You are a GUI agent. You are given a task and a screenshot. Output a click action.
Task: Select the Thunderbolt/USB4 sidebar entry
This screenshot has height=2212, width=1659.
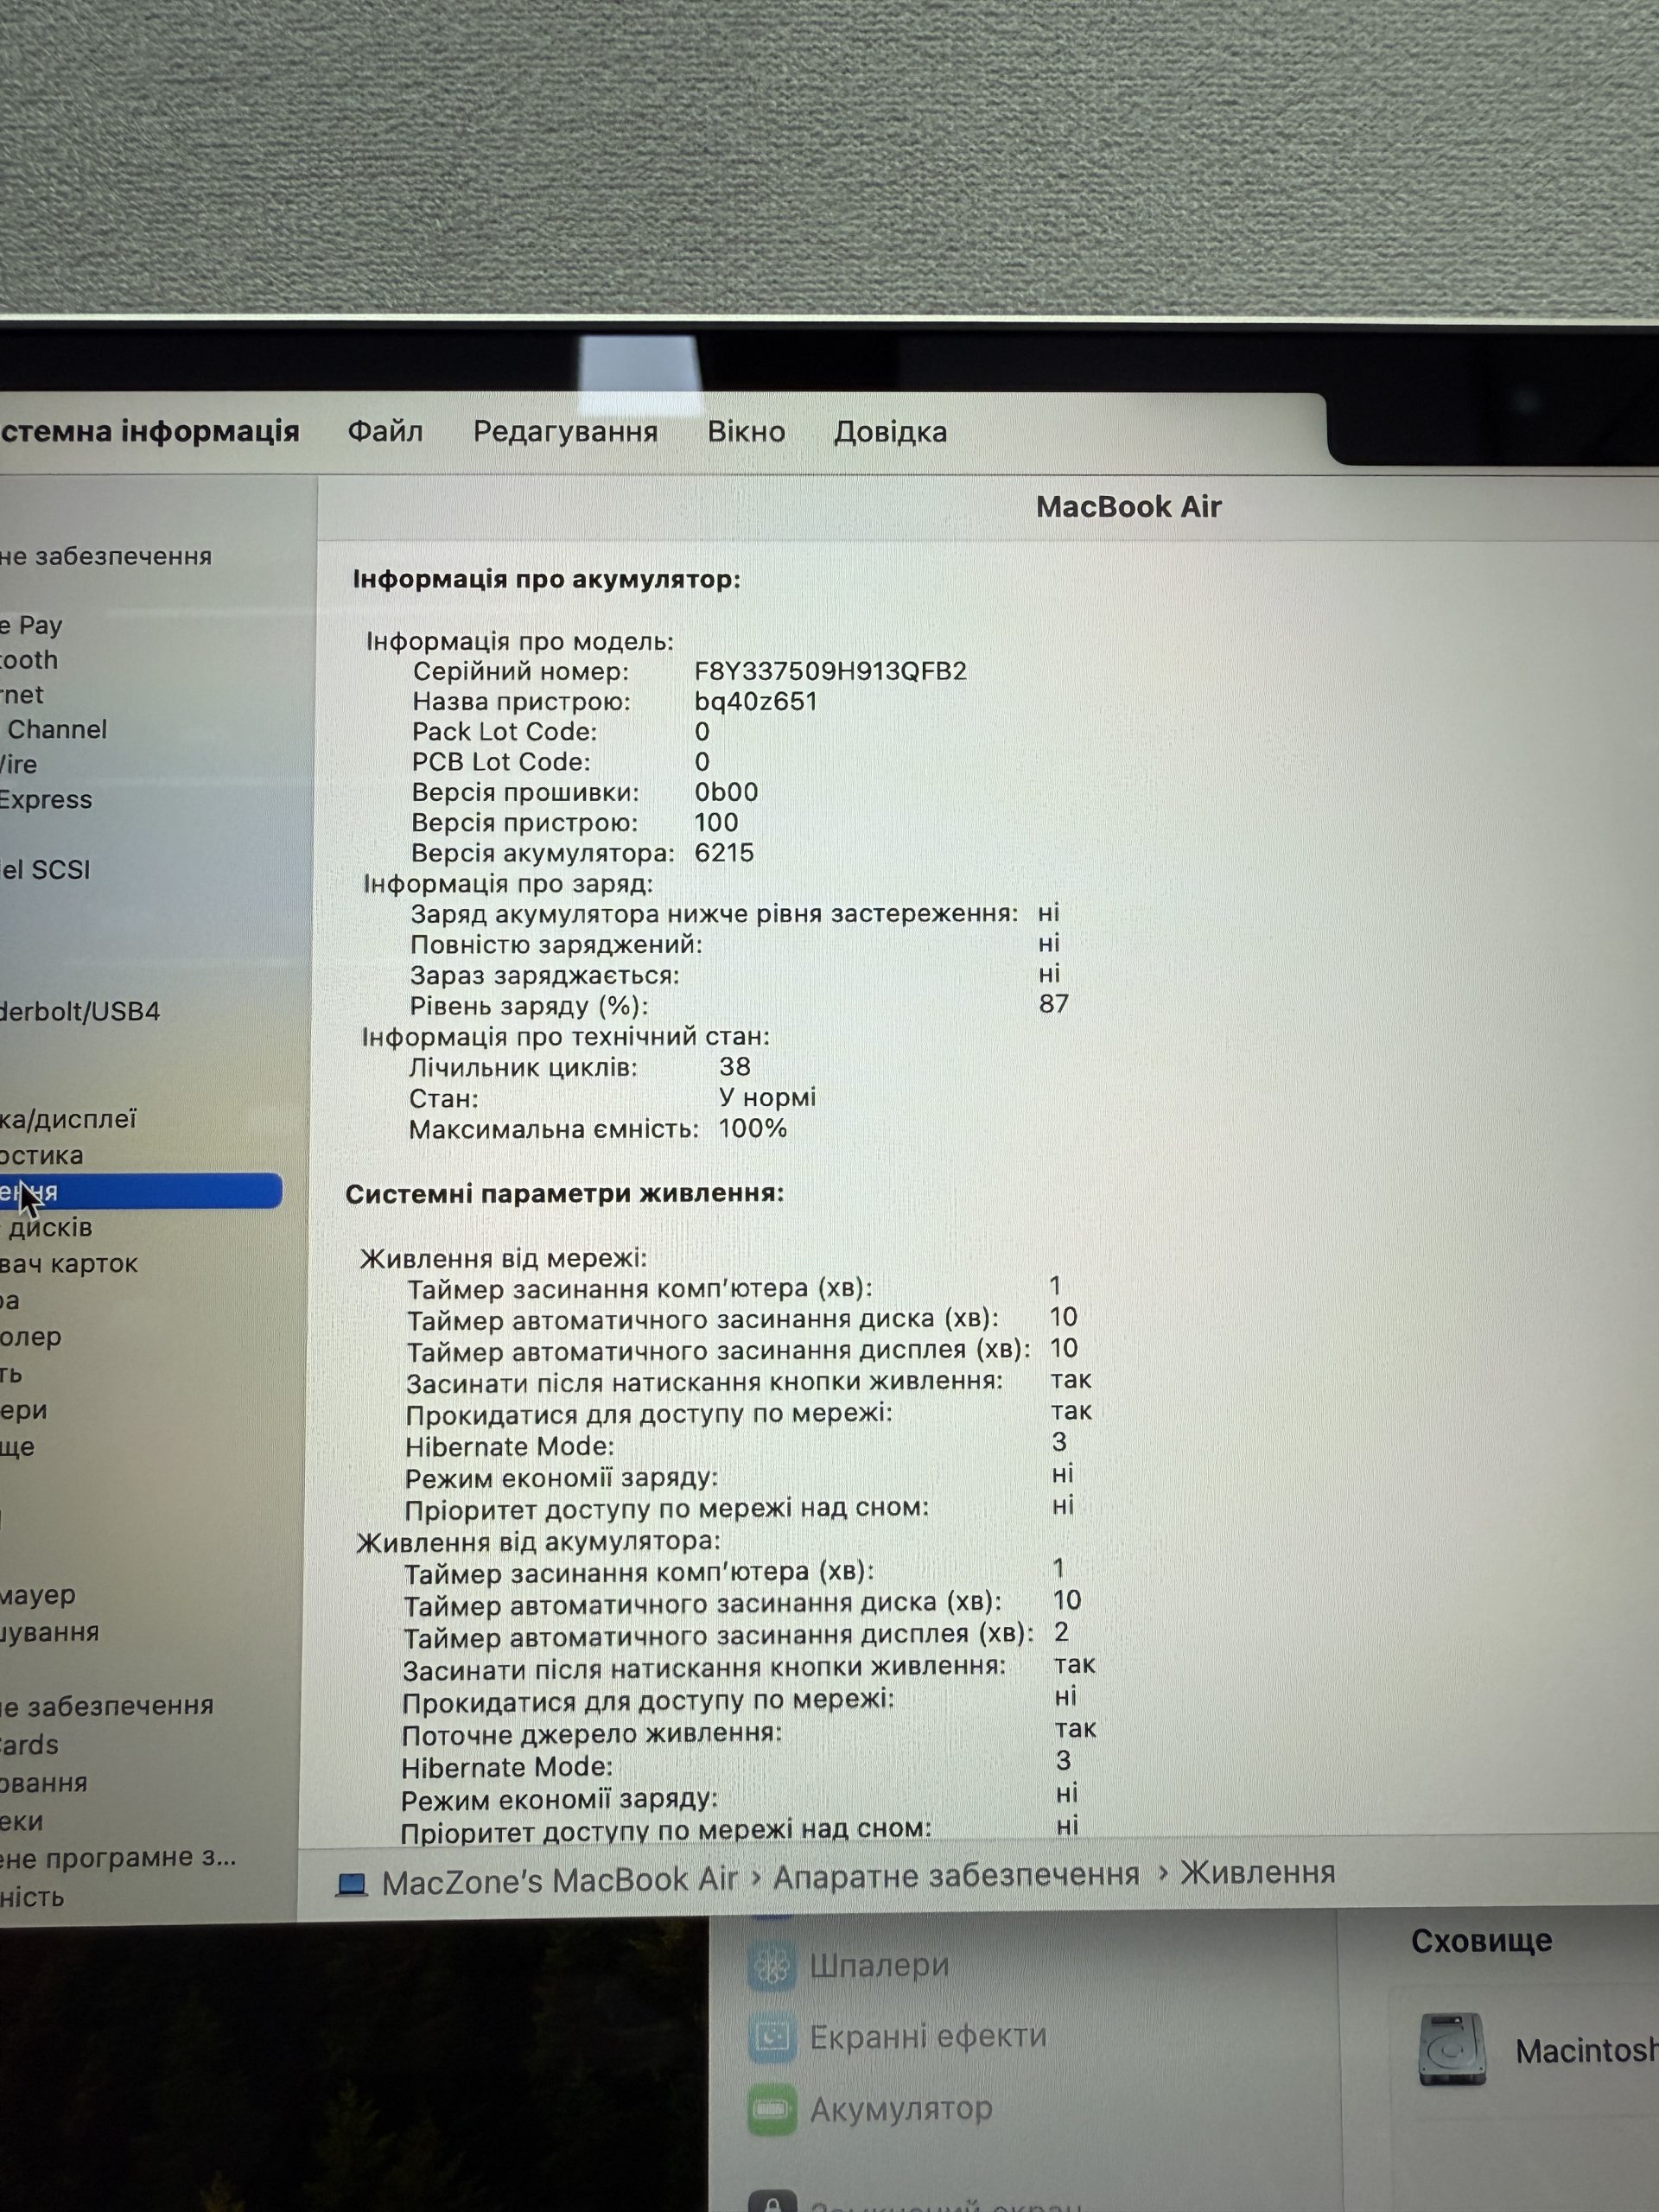80,1011
